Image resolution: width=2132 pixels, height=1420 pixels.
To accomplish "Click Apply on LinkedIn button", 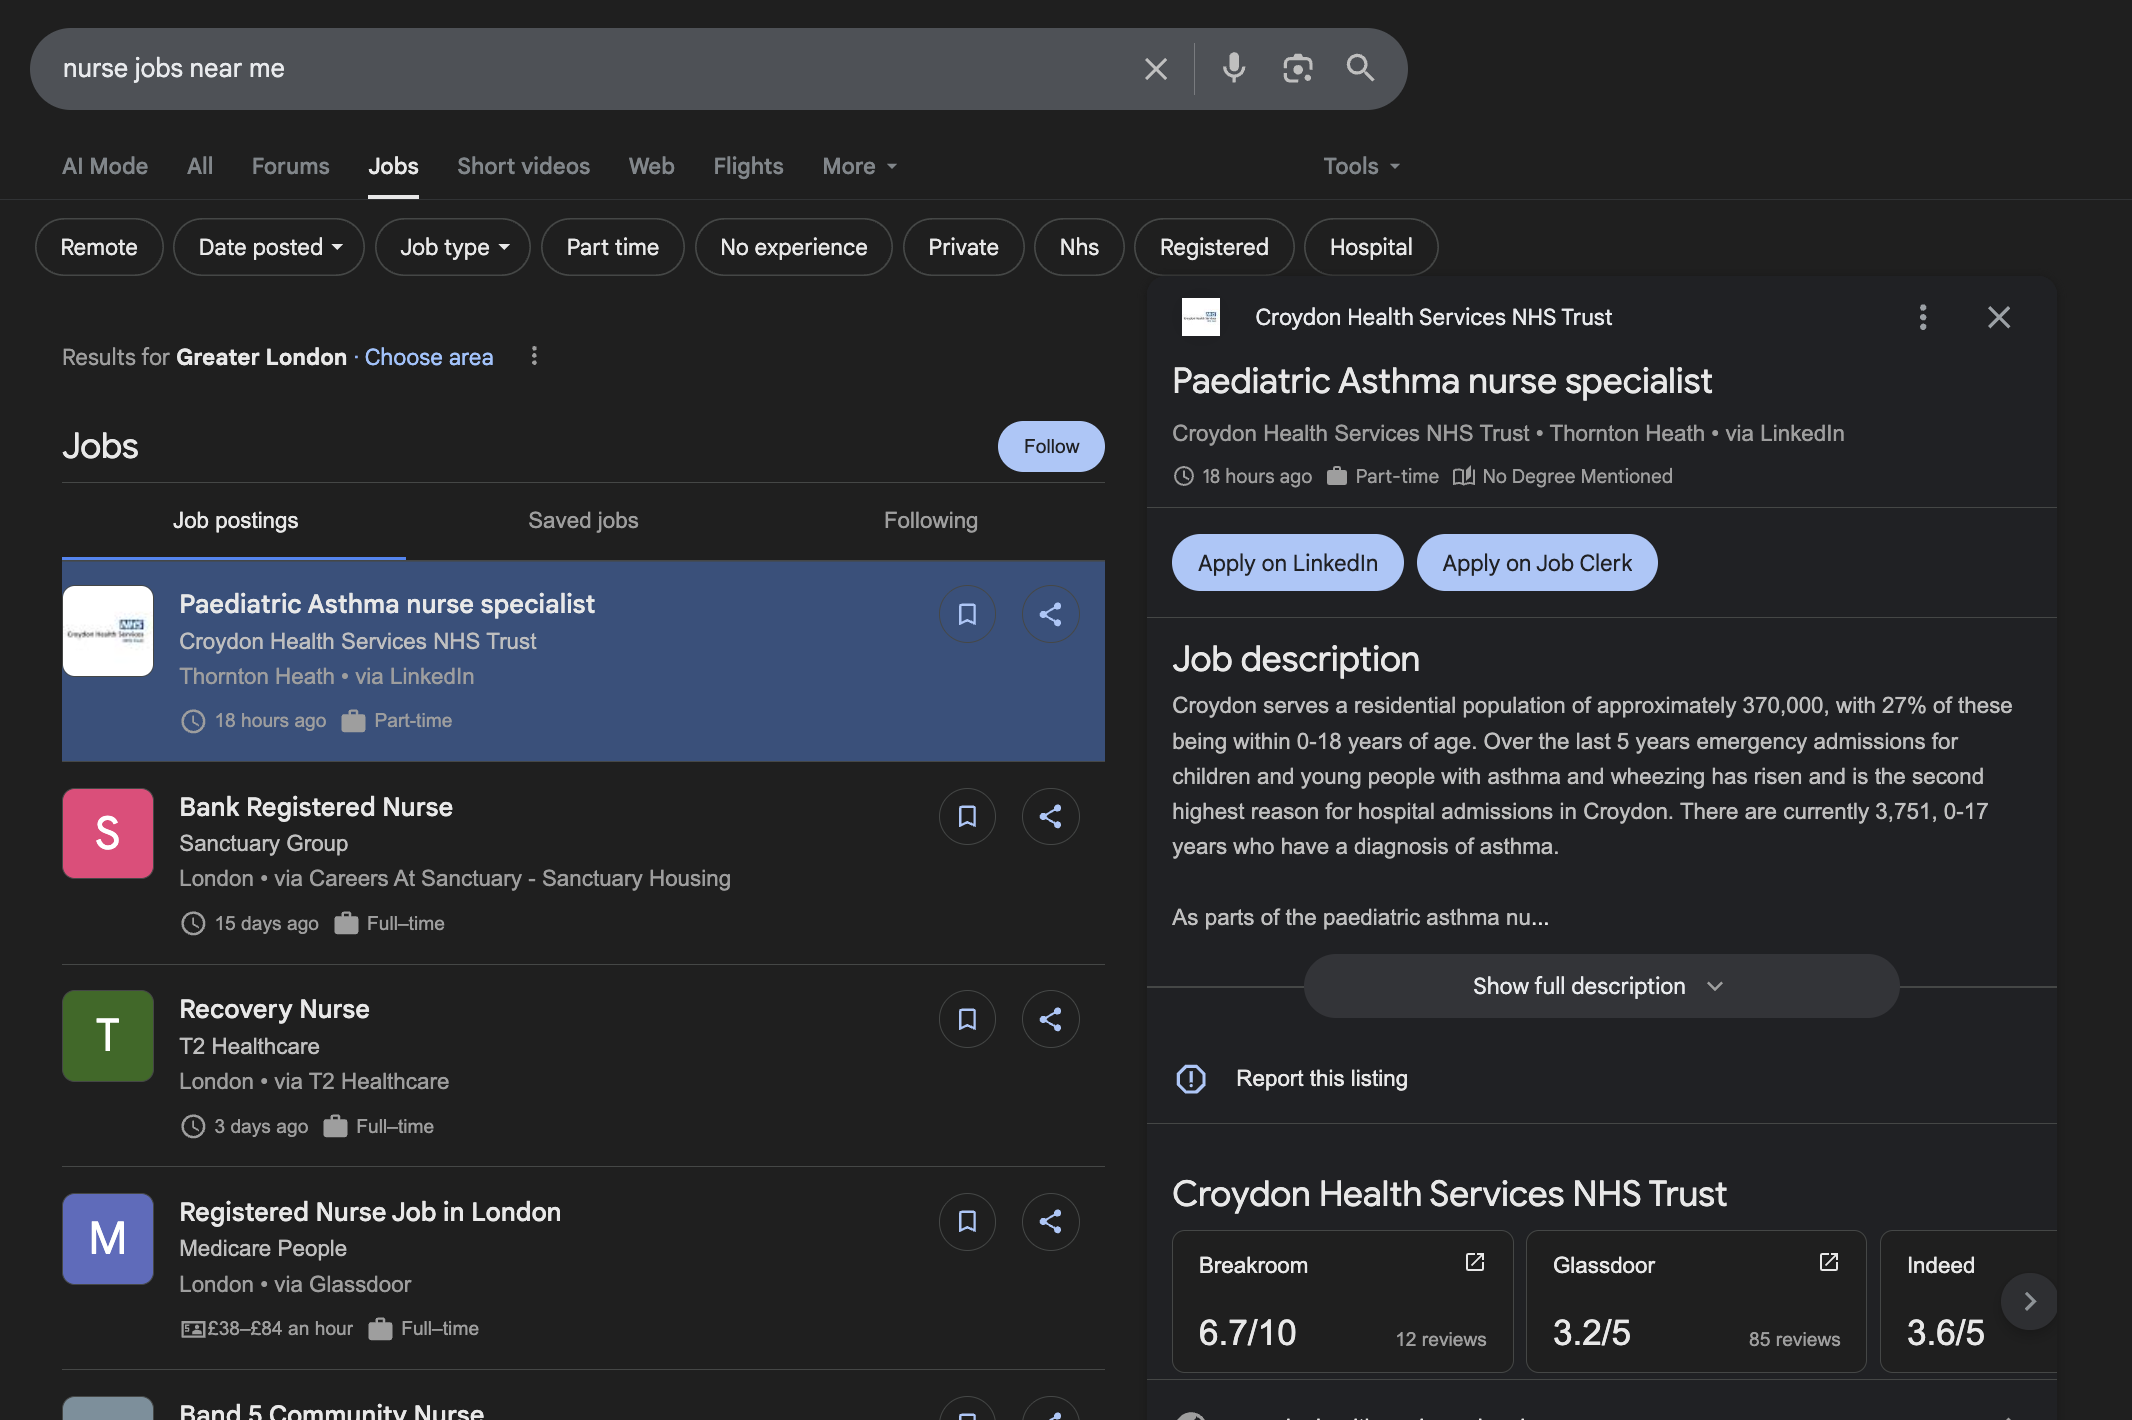I will coord(1287,563).
